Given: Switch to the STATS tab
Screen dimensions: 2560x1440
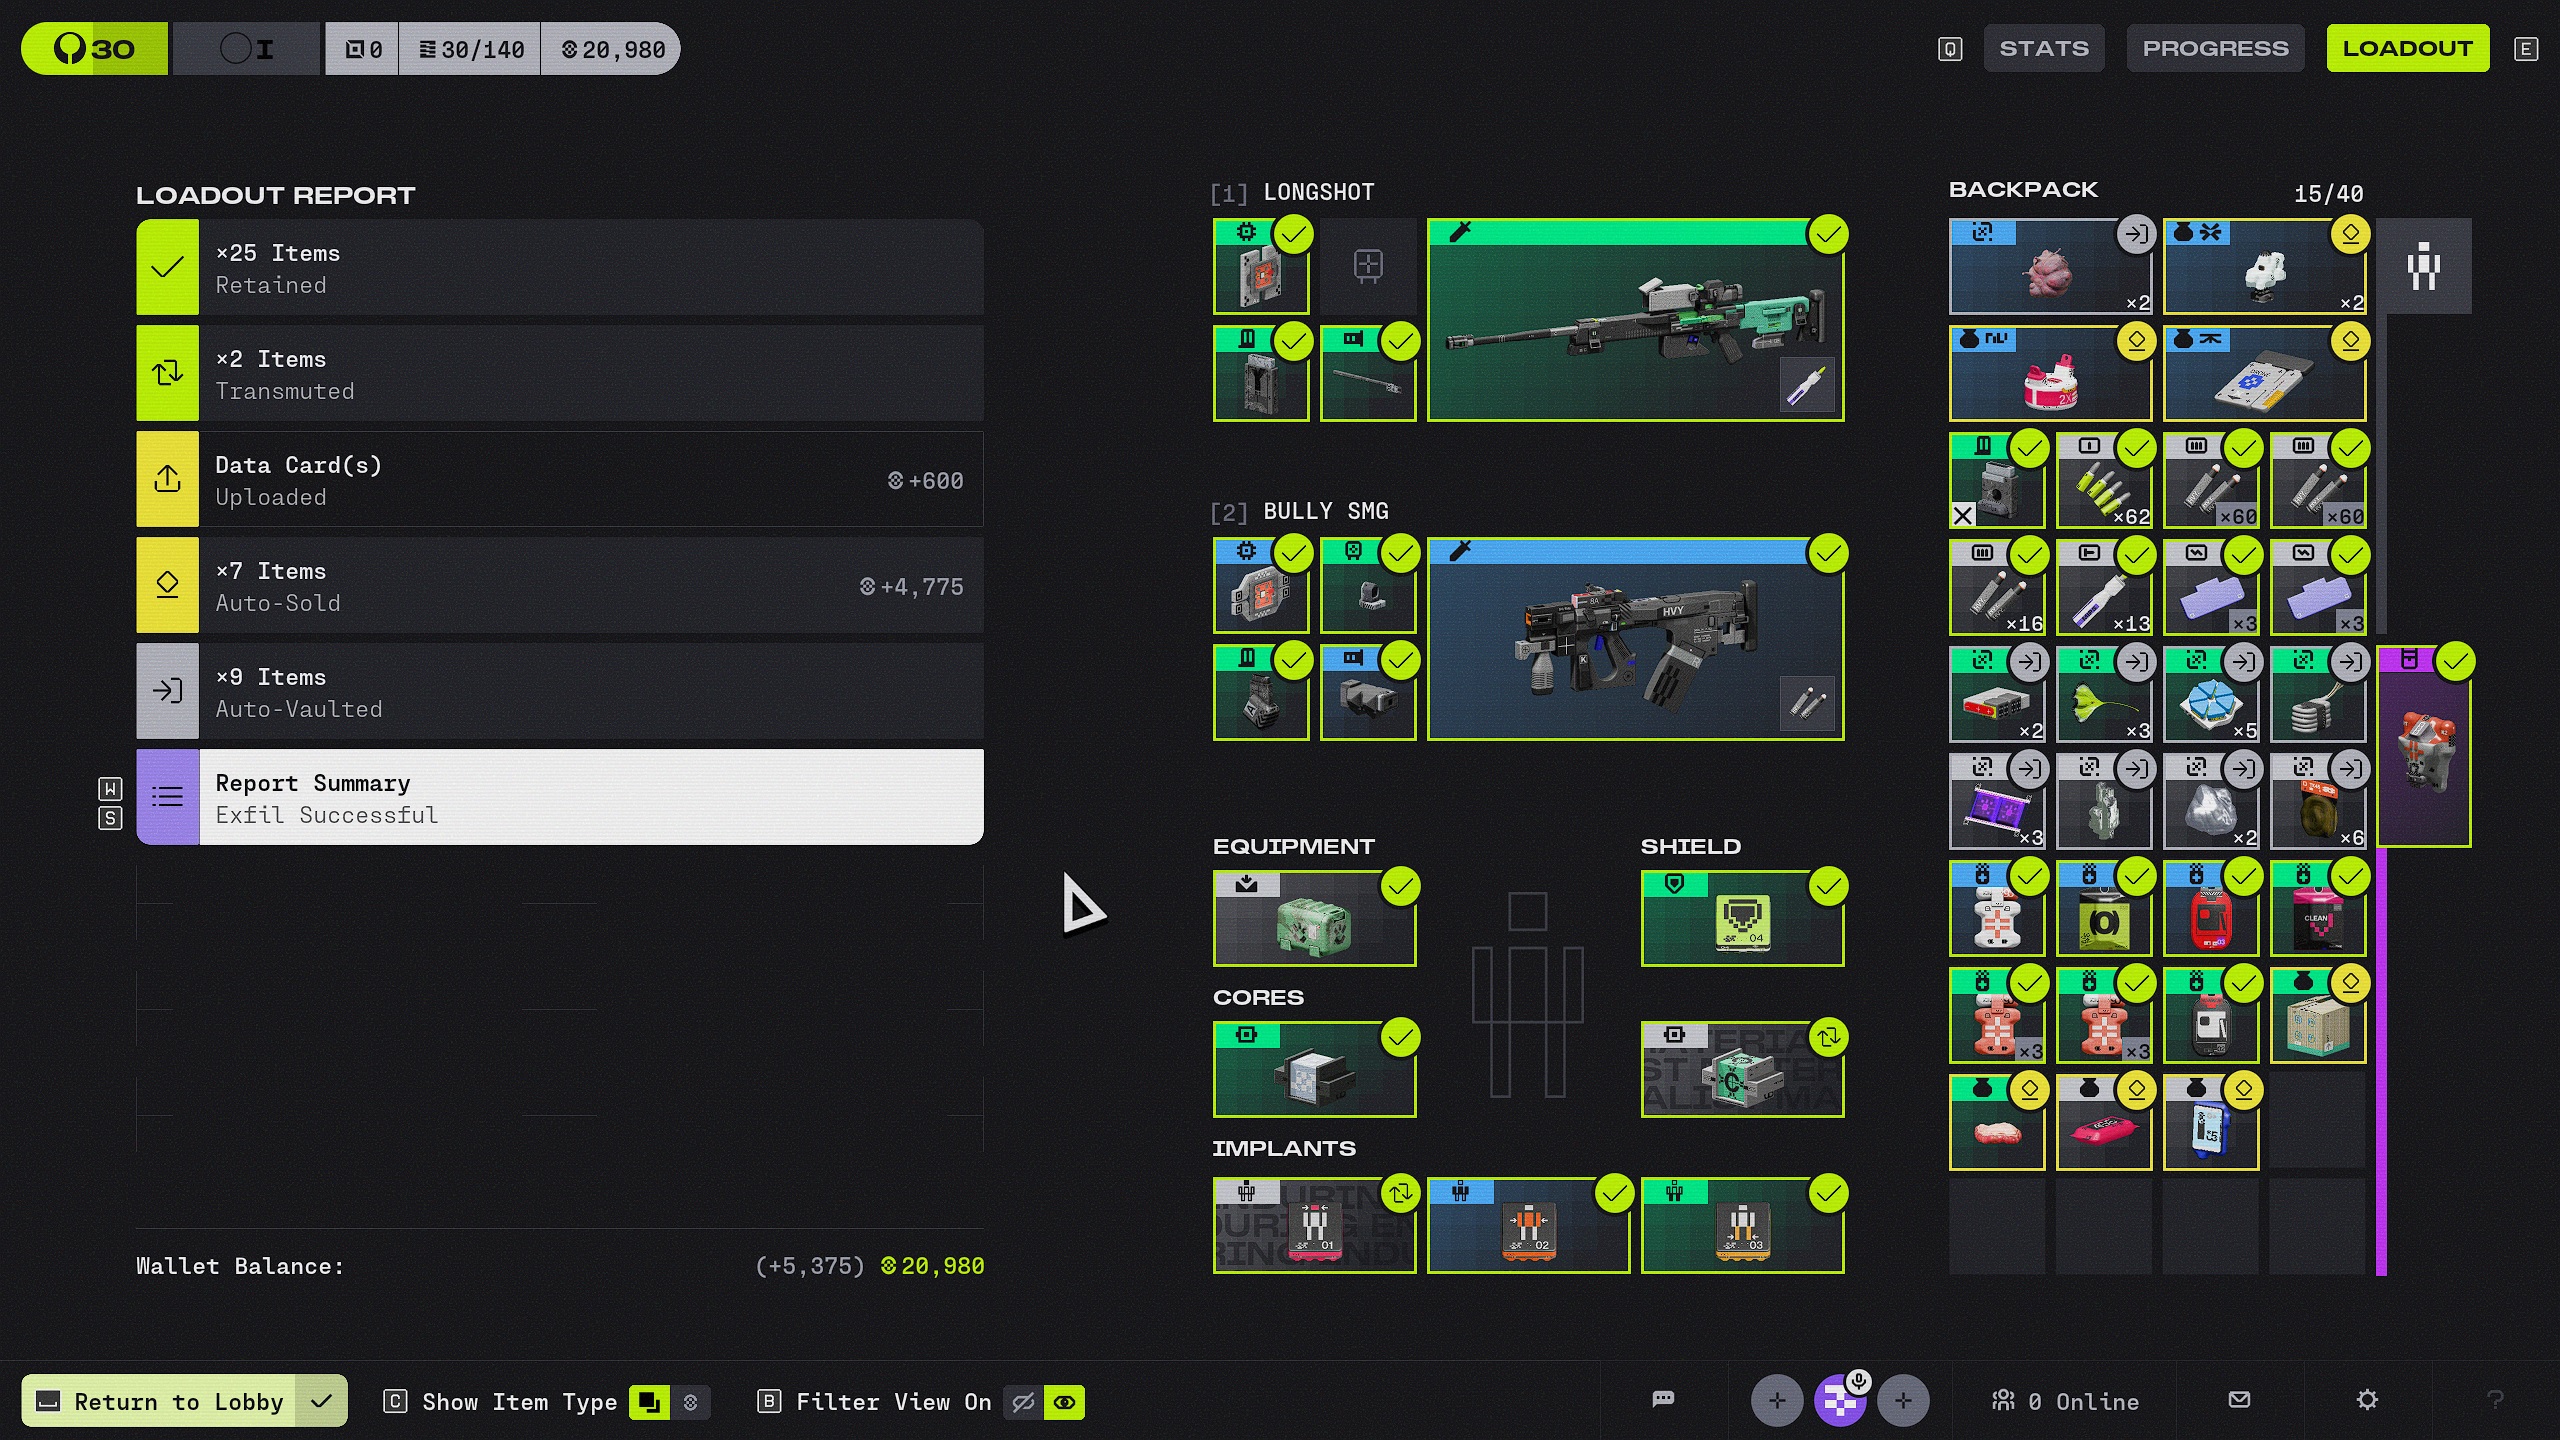Looking at the screenshot, I should 2043,48.
